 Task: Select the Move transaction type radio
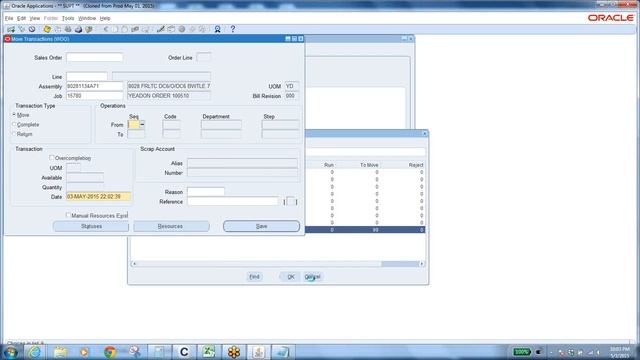pos(14,115)
